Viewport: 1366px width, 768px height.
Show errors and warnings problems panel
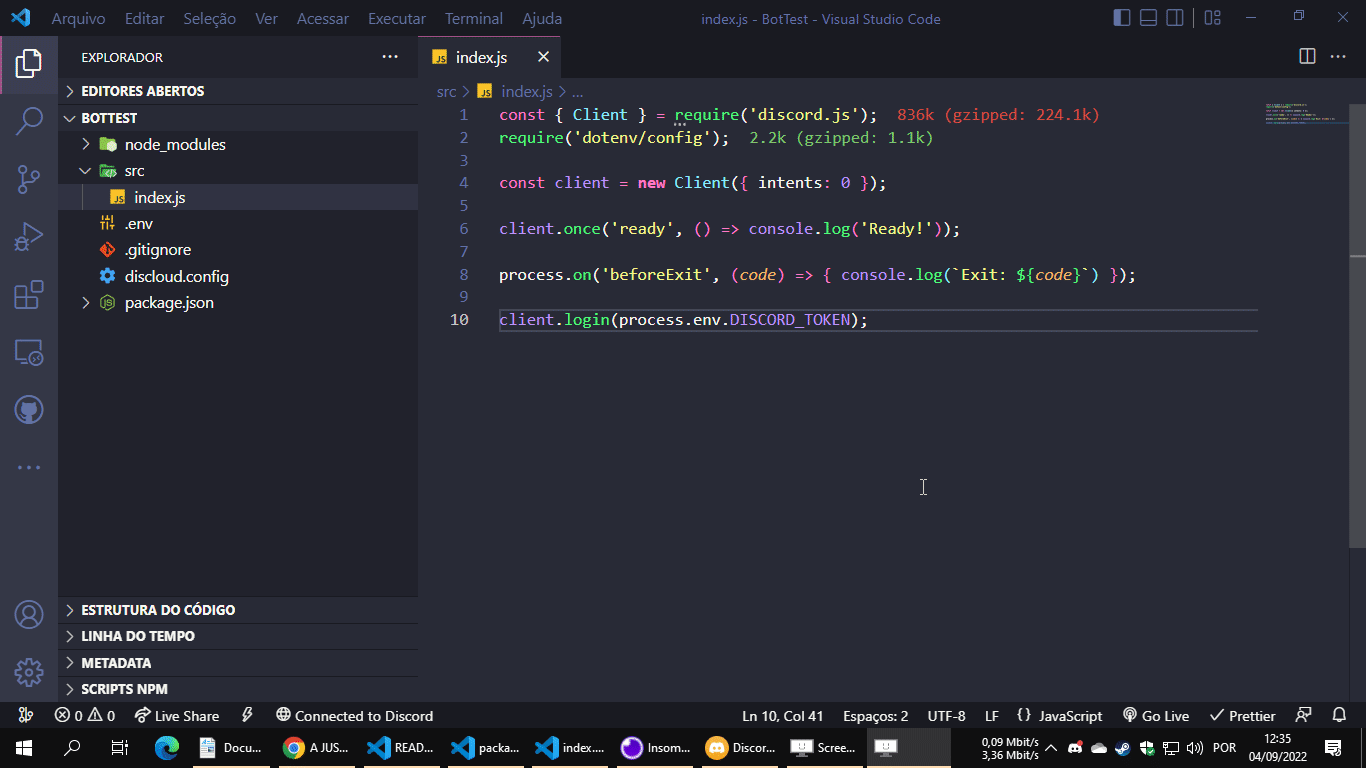(x=85, y=716)
